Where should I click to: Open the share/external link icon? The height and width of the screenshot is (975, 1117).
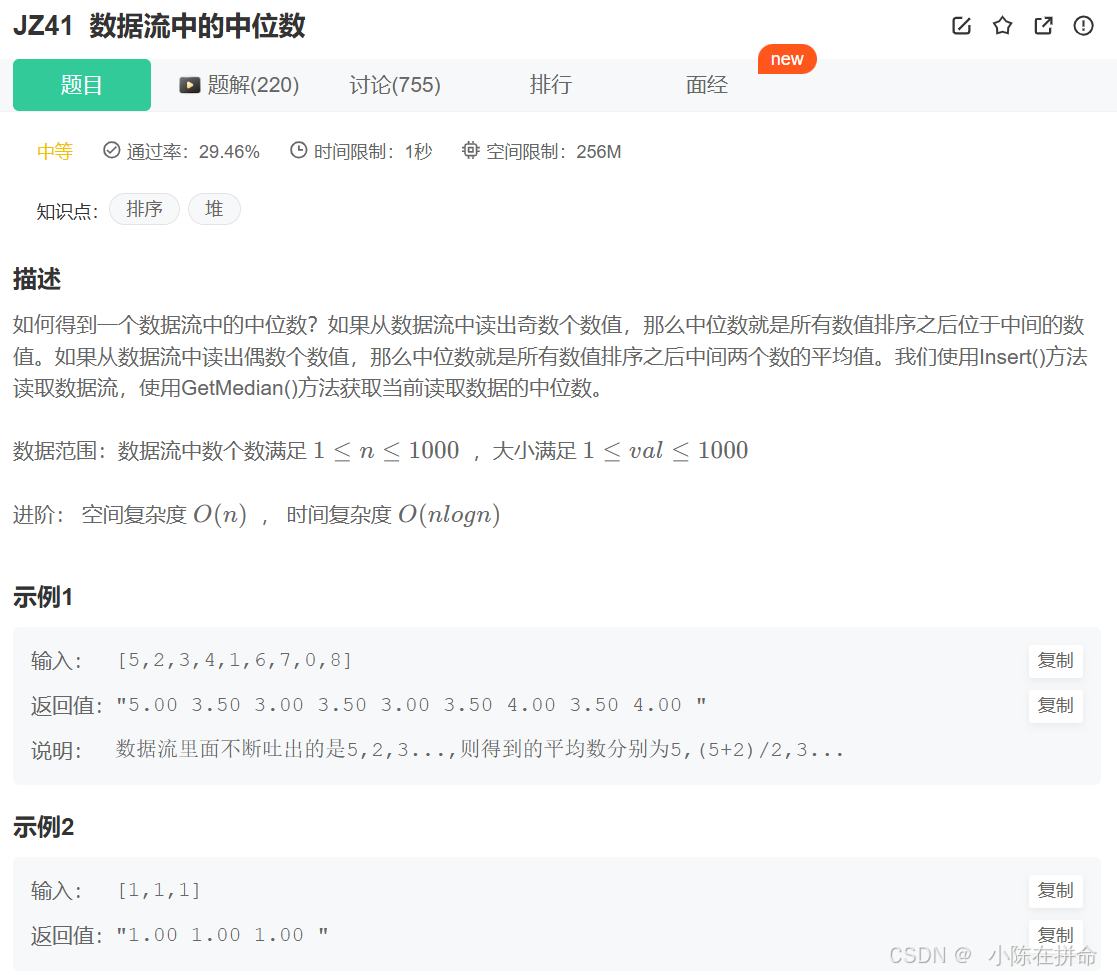1043,26
